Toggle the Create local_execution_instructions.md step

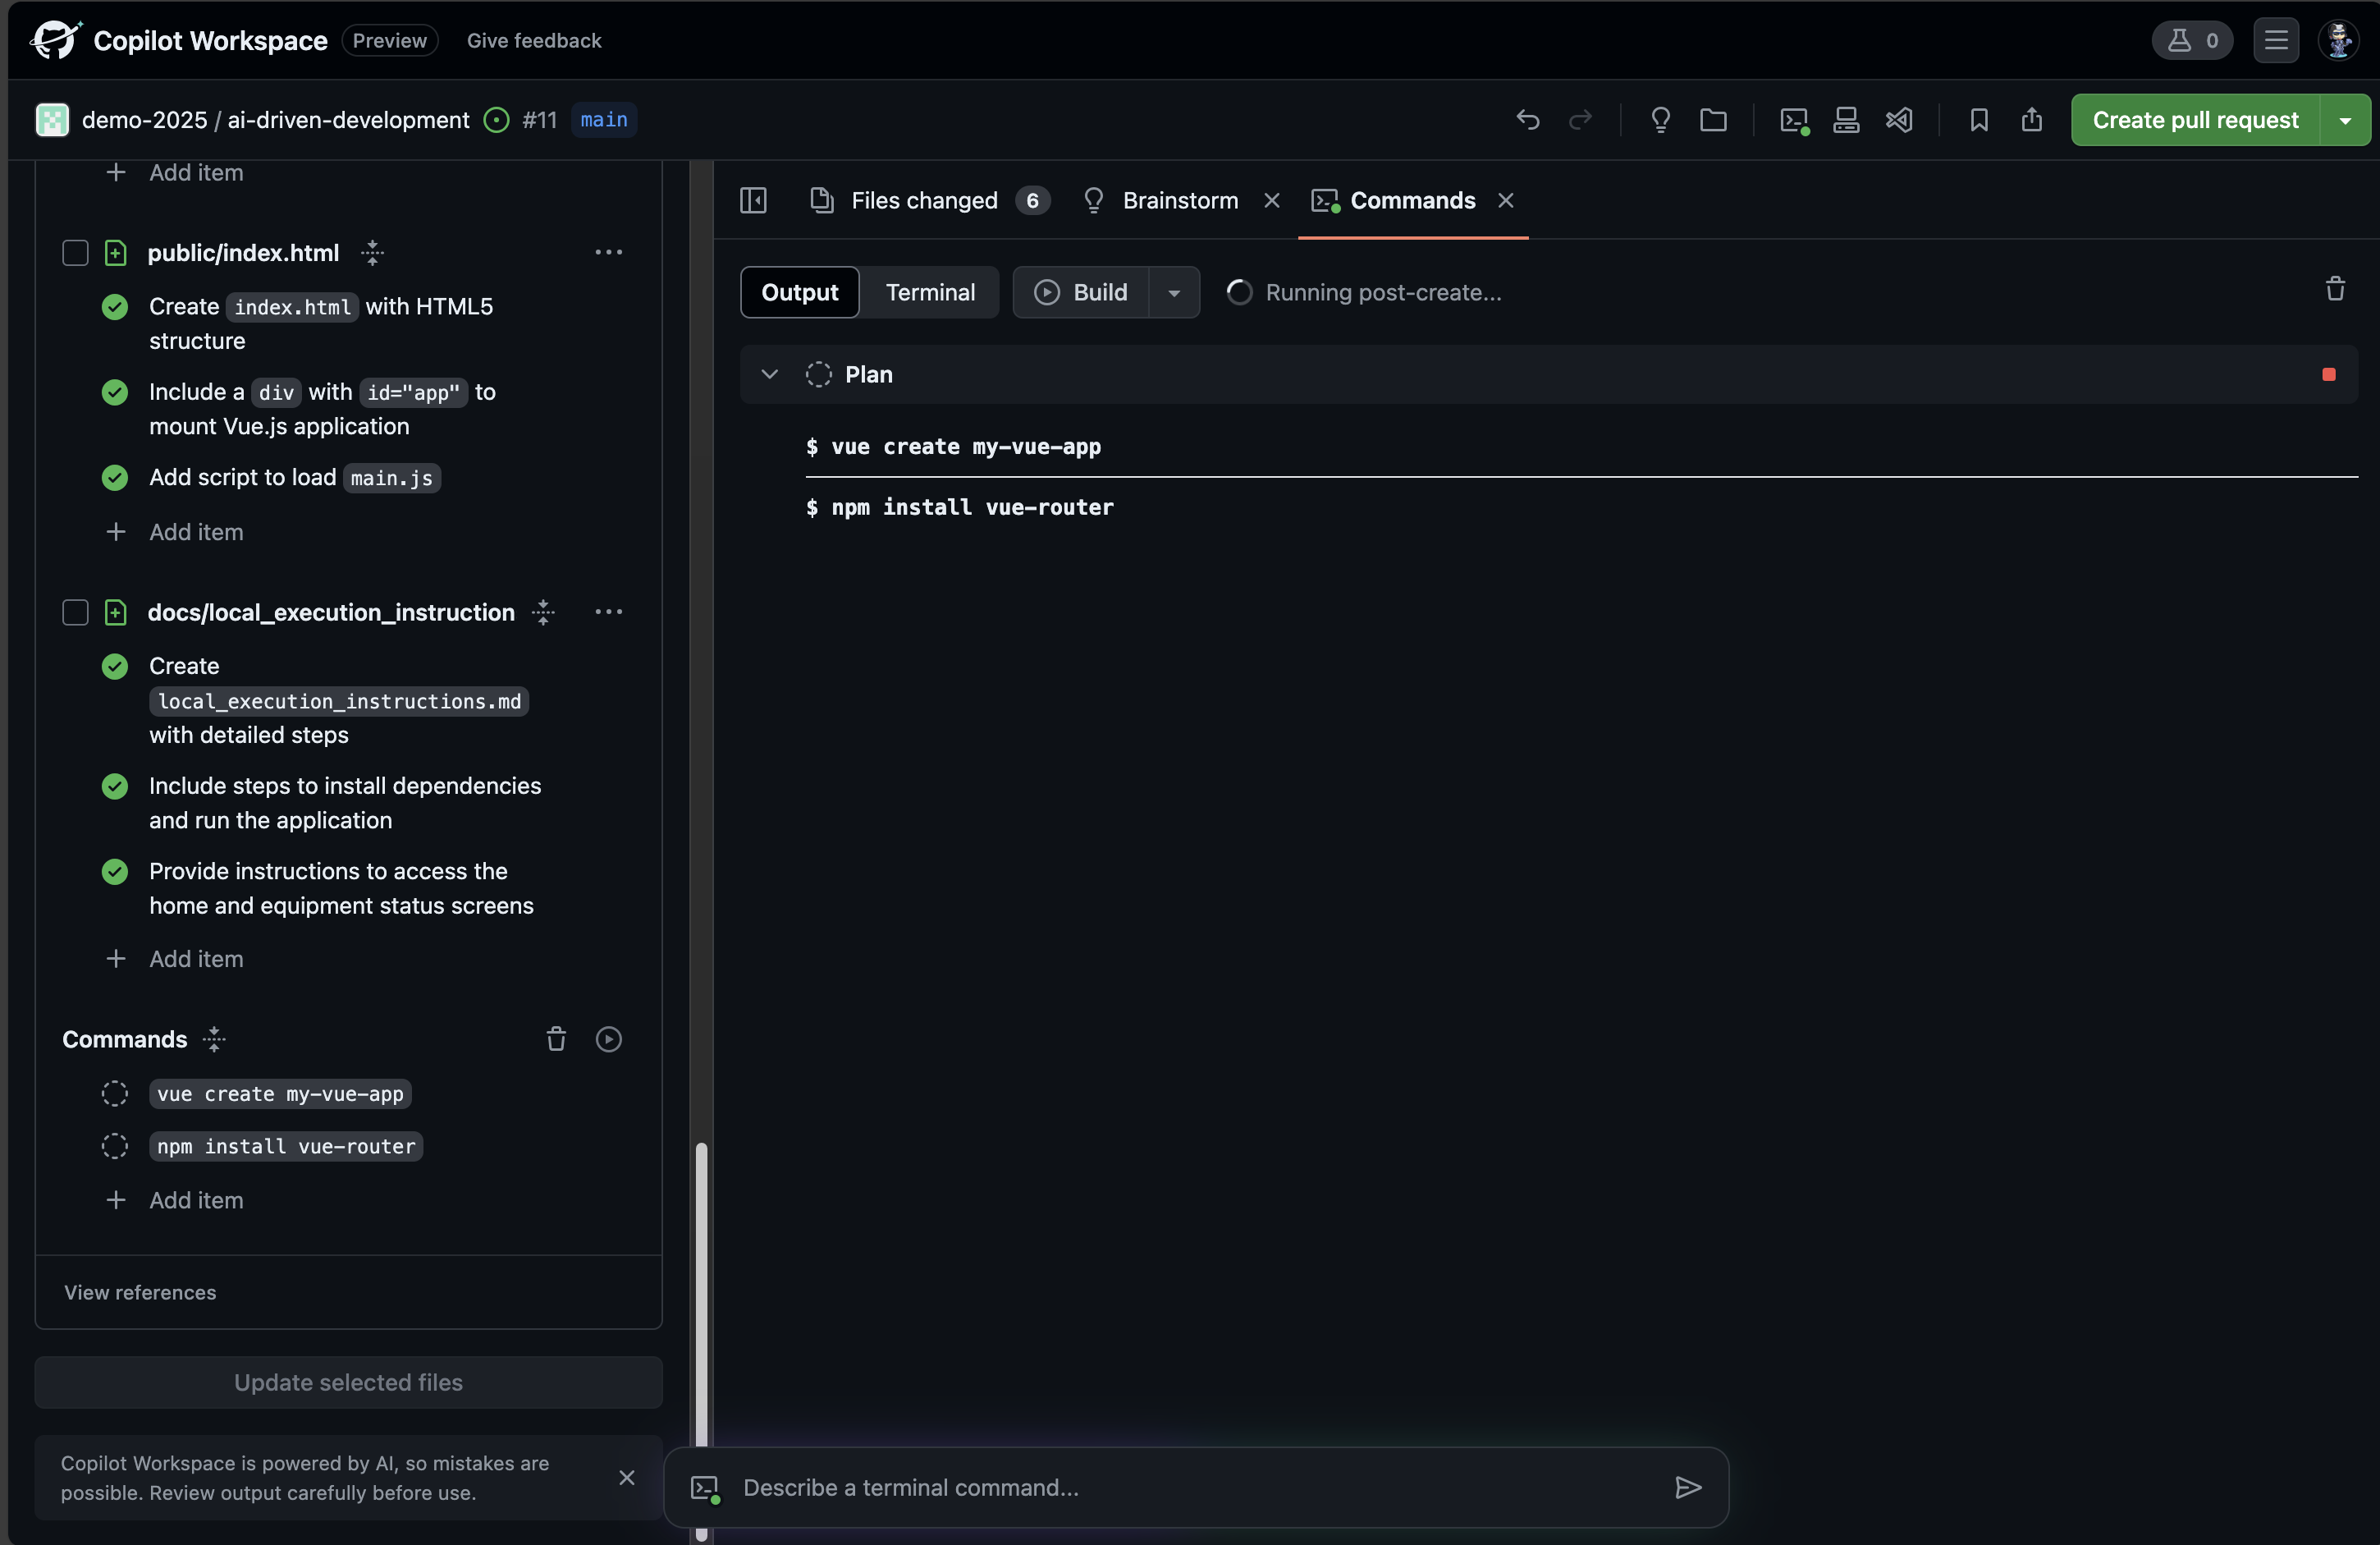pos(115,666)
